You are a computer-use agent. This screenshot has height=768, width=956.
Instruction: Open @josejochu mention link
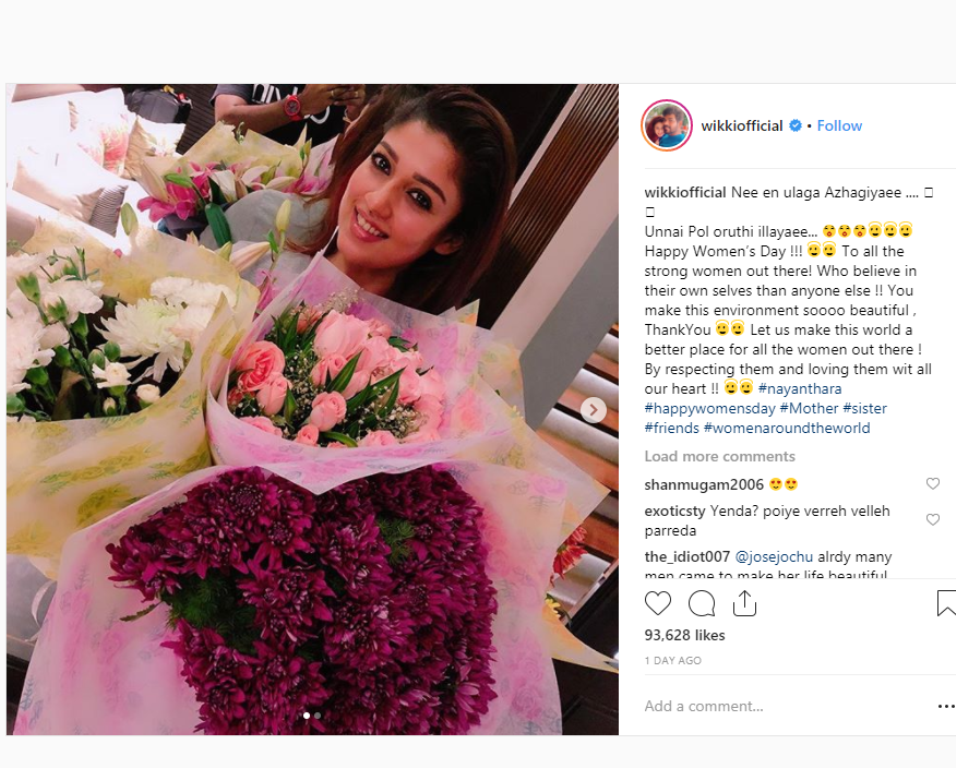774,556
